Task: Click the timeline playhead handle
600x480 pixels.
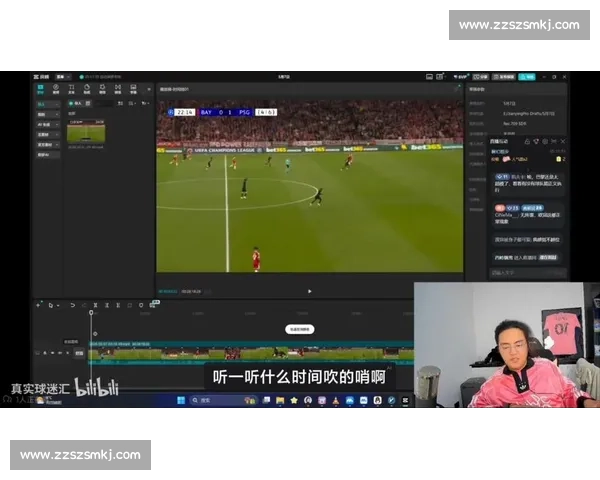Action: 91,313
